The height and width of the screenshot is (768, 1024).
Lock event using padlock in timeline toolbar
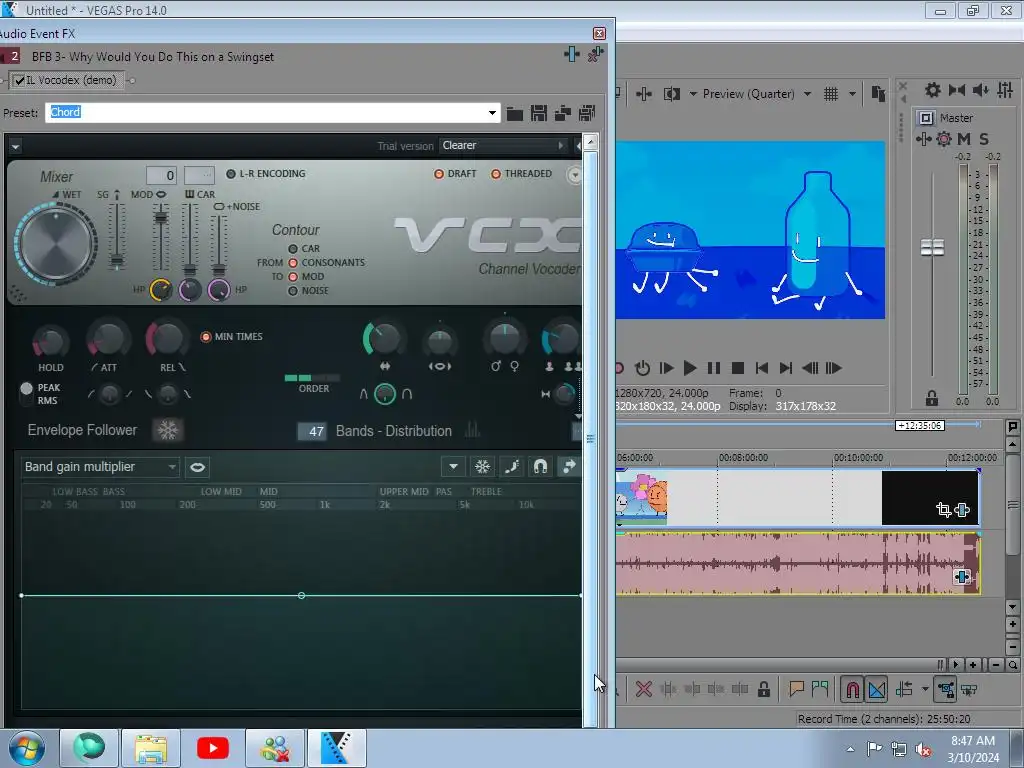pos(763,689)
